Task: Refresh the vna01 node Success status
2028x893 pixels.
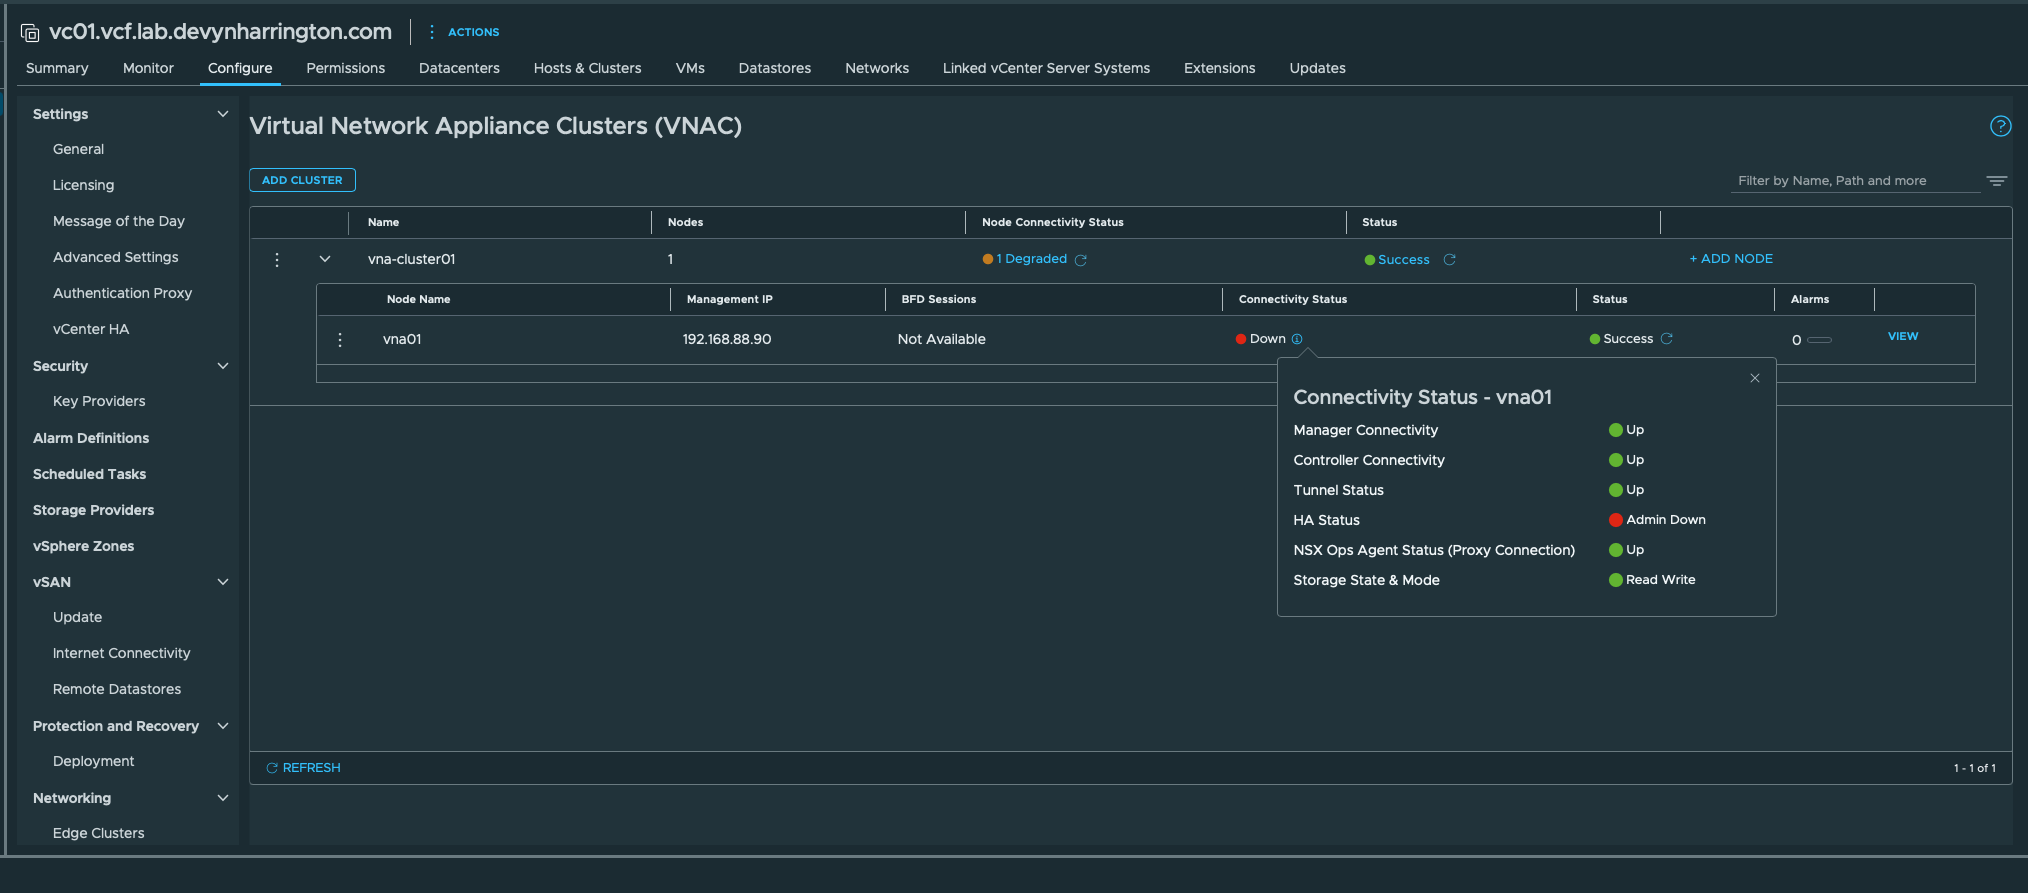Action: coord(1666,339)
